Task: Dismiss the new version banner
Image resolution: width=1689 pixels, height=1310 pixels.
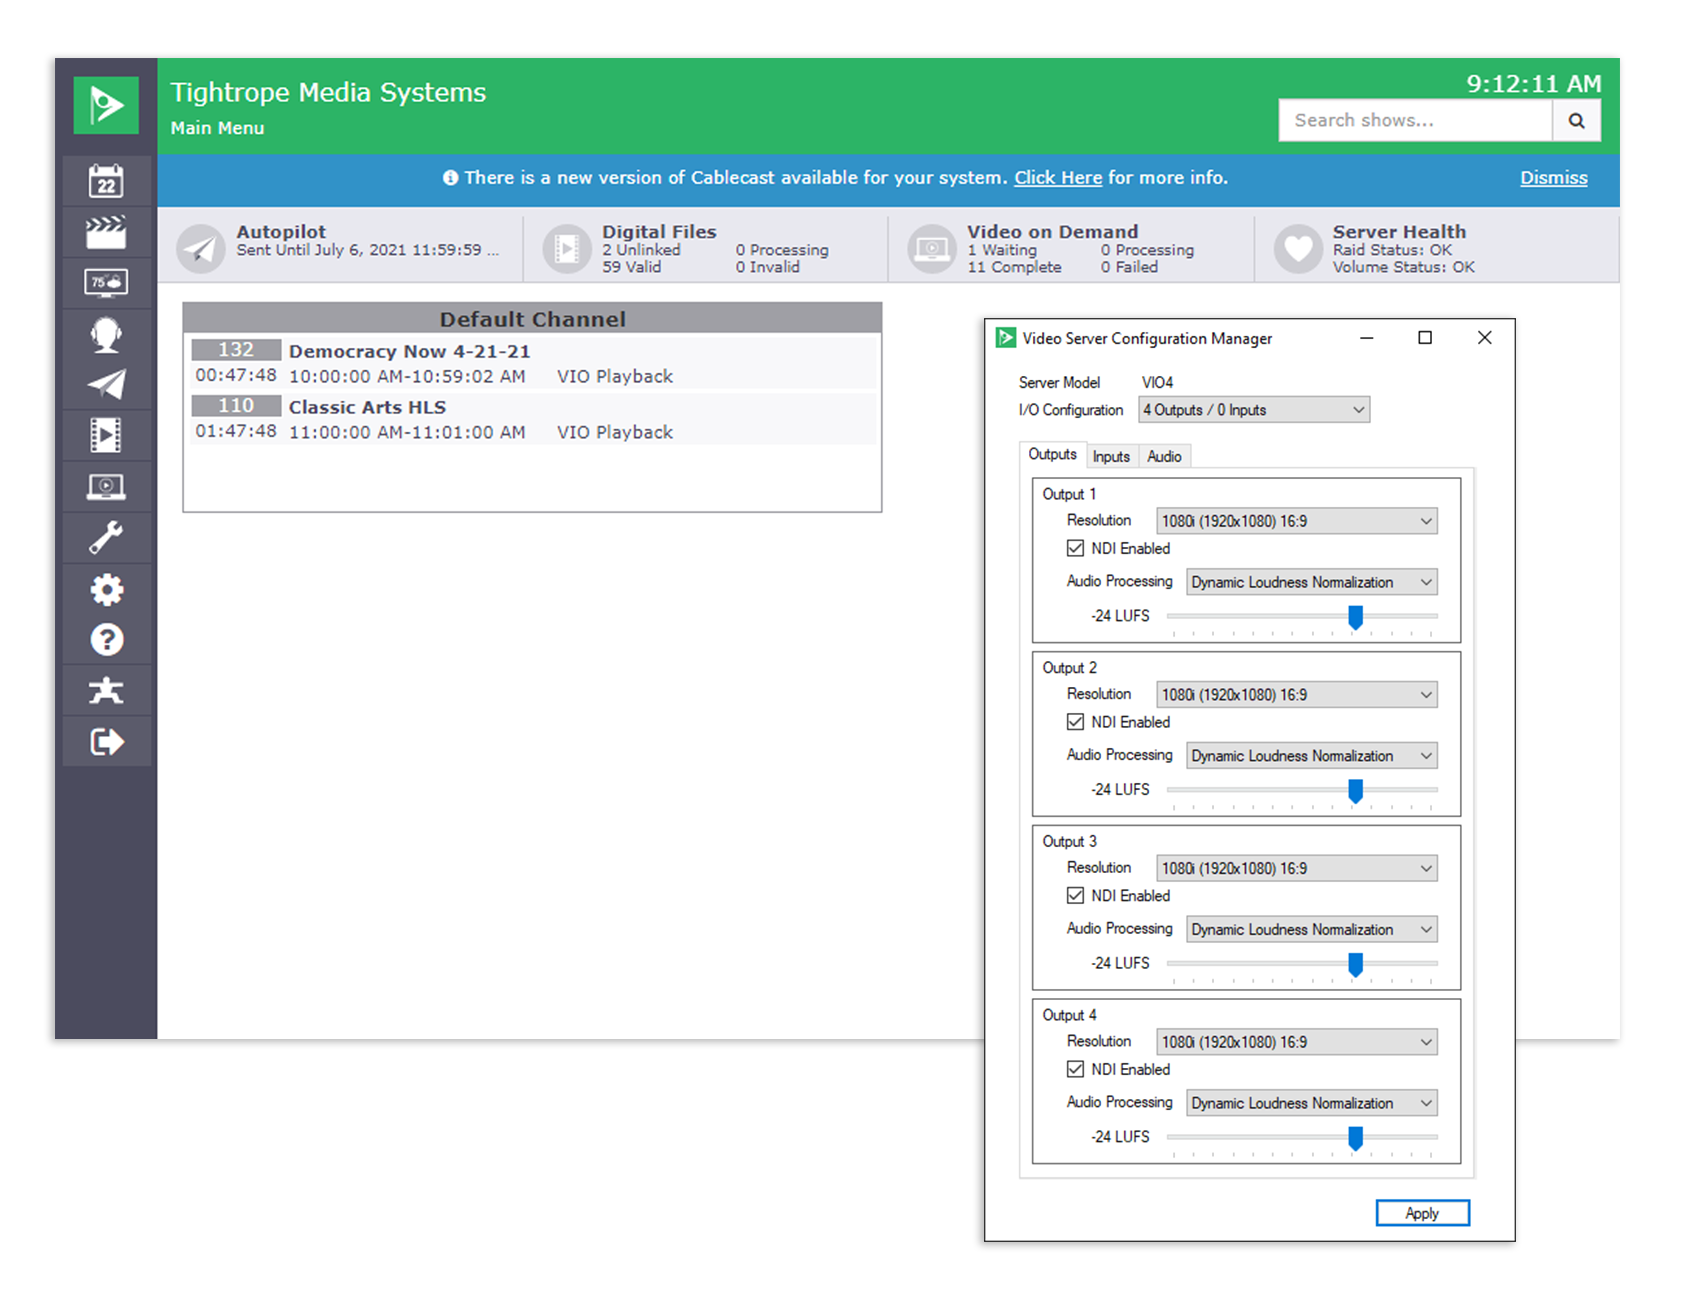Action: tap(1553, 178)
